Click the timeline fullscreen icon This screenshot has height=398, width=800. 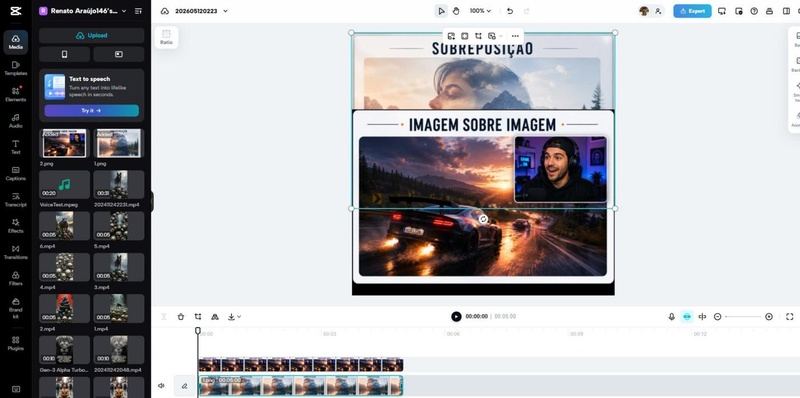click(x=789, y=316)
